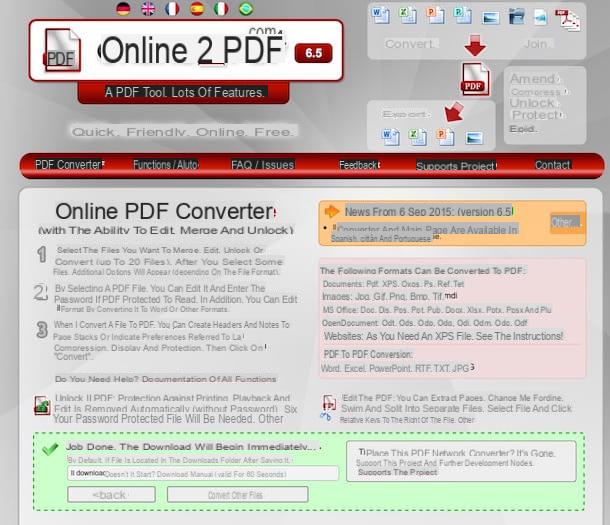Switch language to German flag
This screenshot has width=610, height=525.
[x=123, y=9]
